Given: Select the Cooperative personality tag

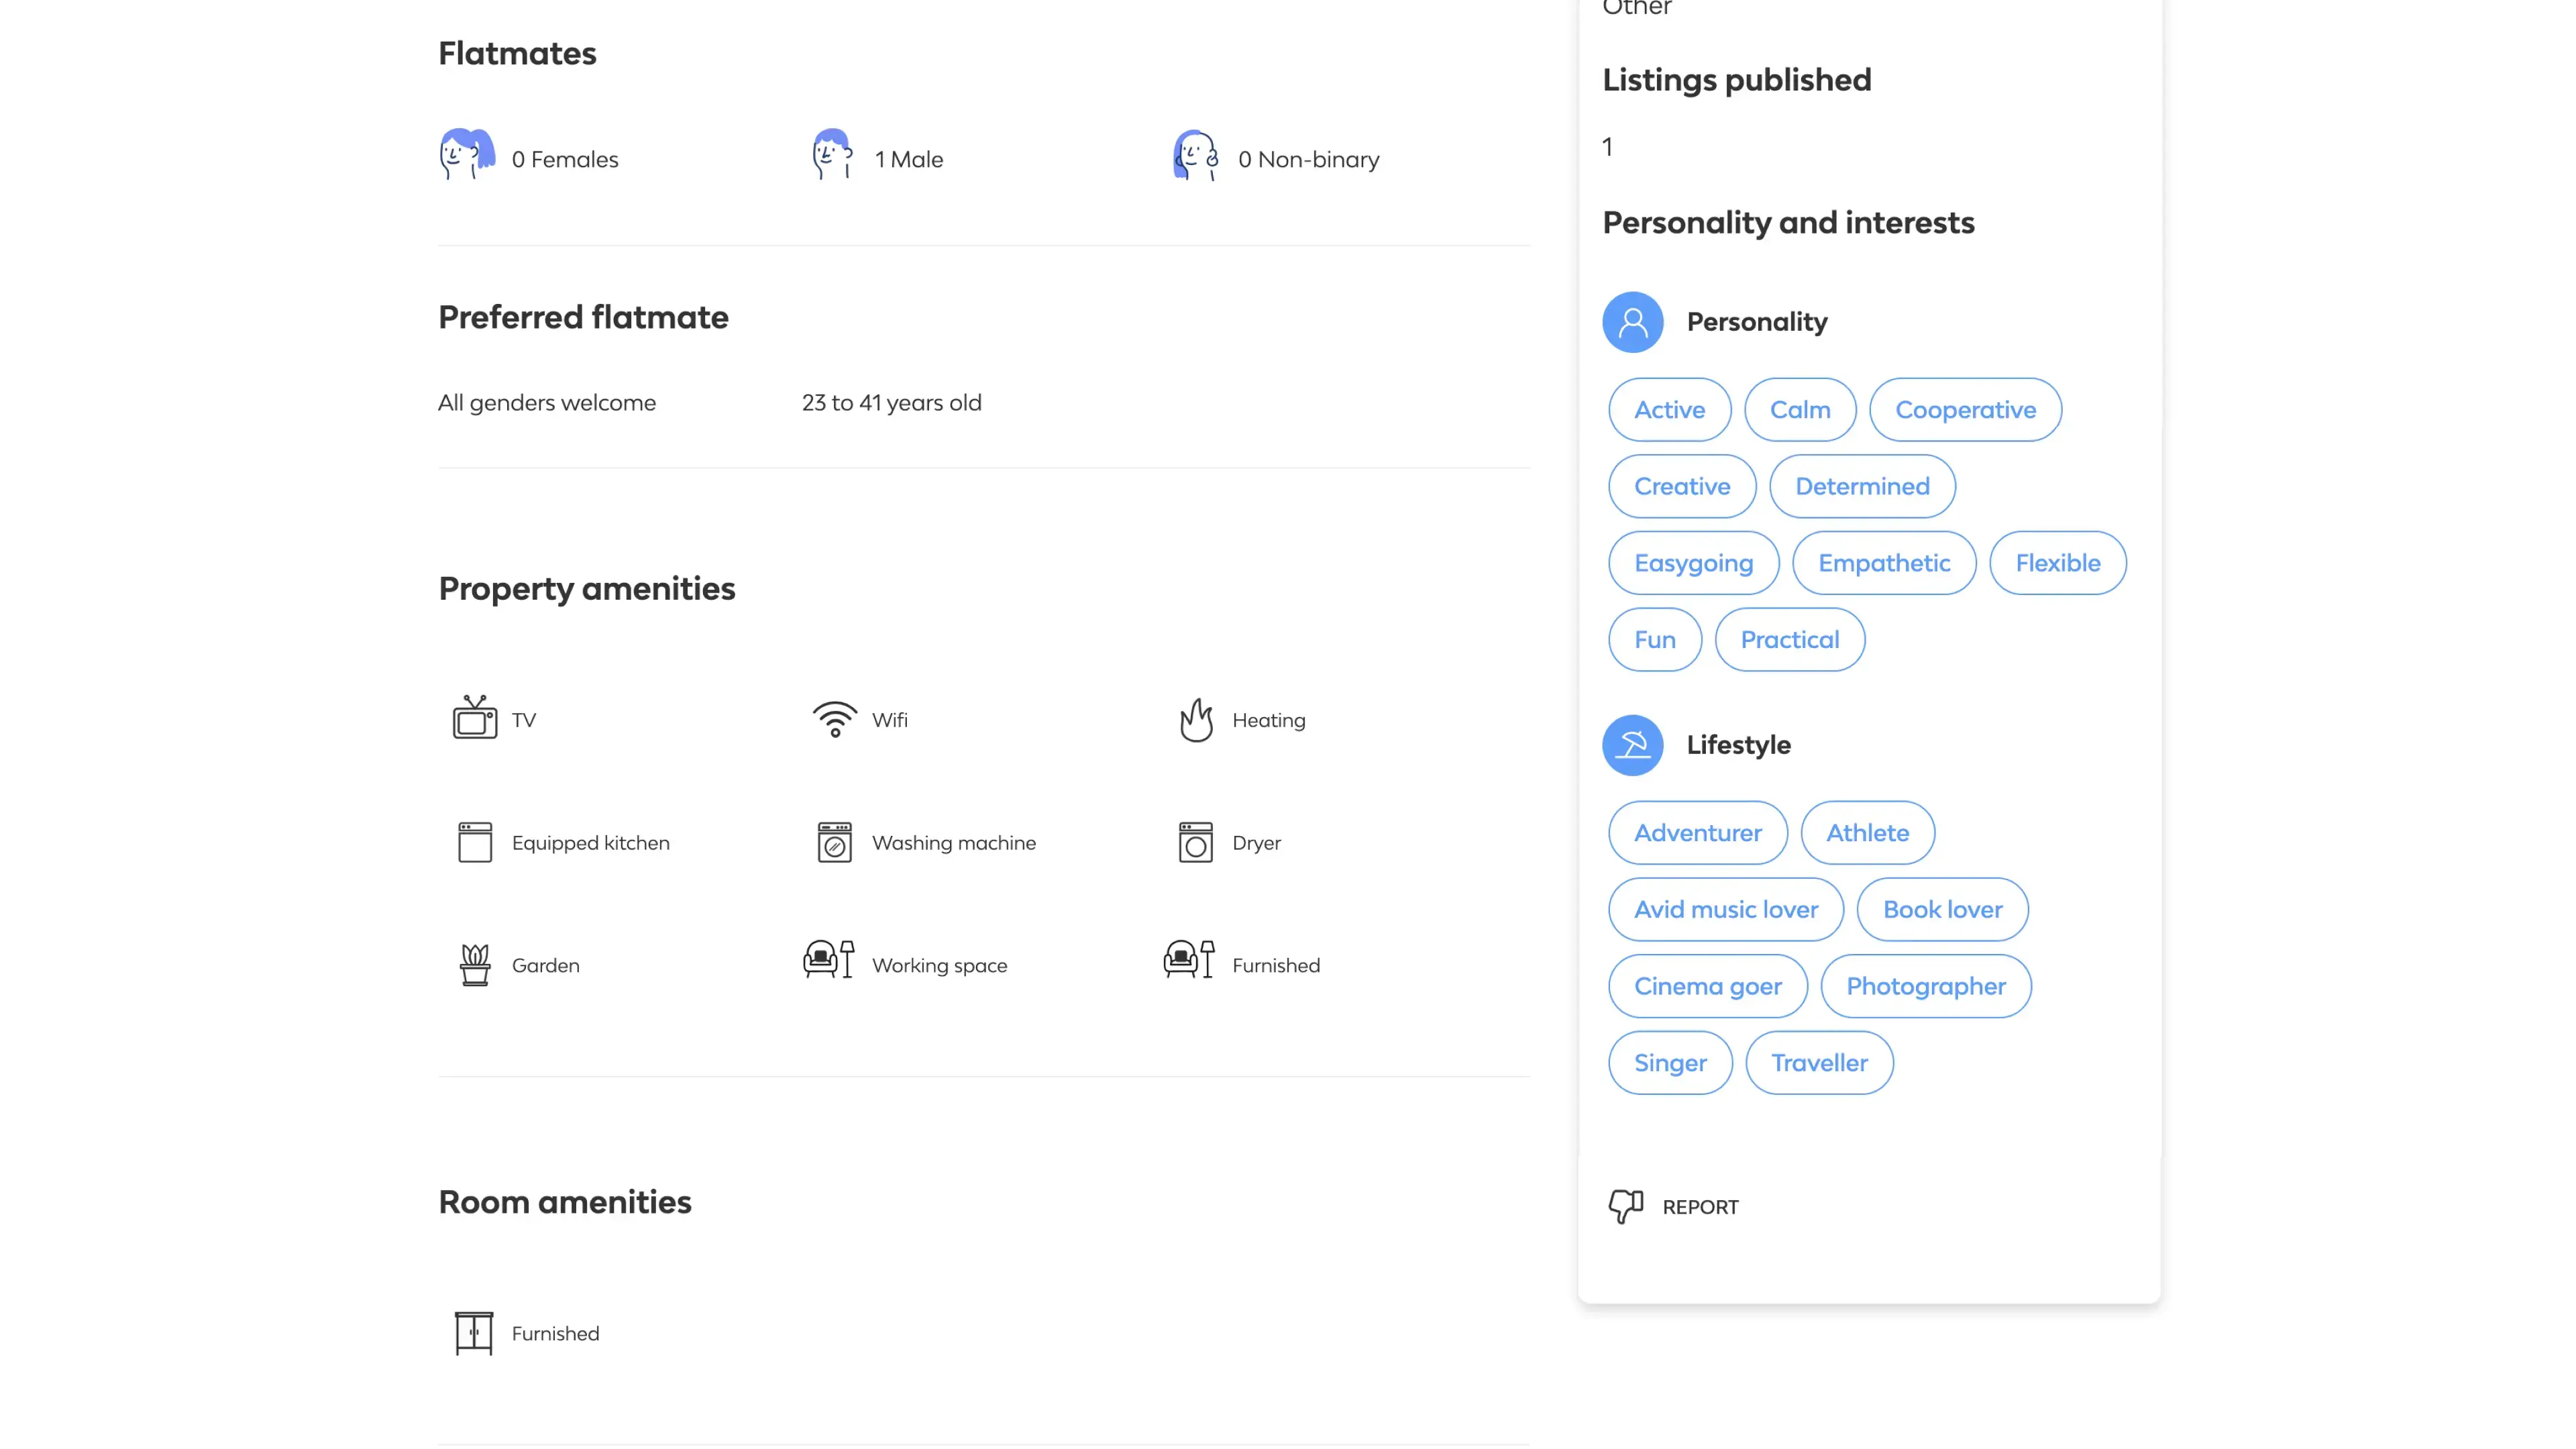Looking at the screenshot, I should click(1964, 409).
